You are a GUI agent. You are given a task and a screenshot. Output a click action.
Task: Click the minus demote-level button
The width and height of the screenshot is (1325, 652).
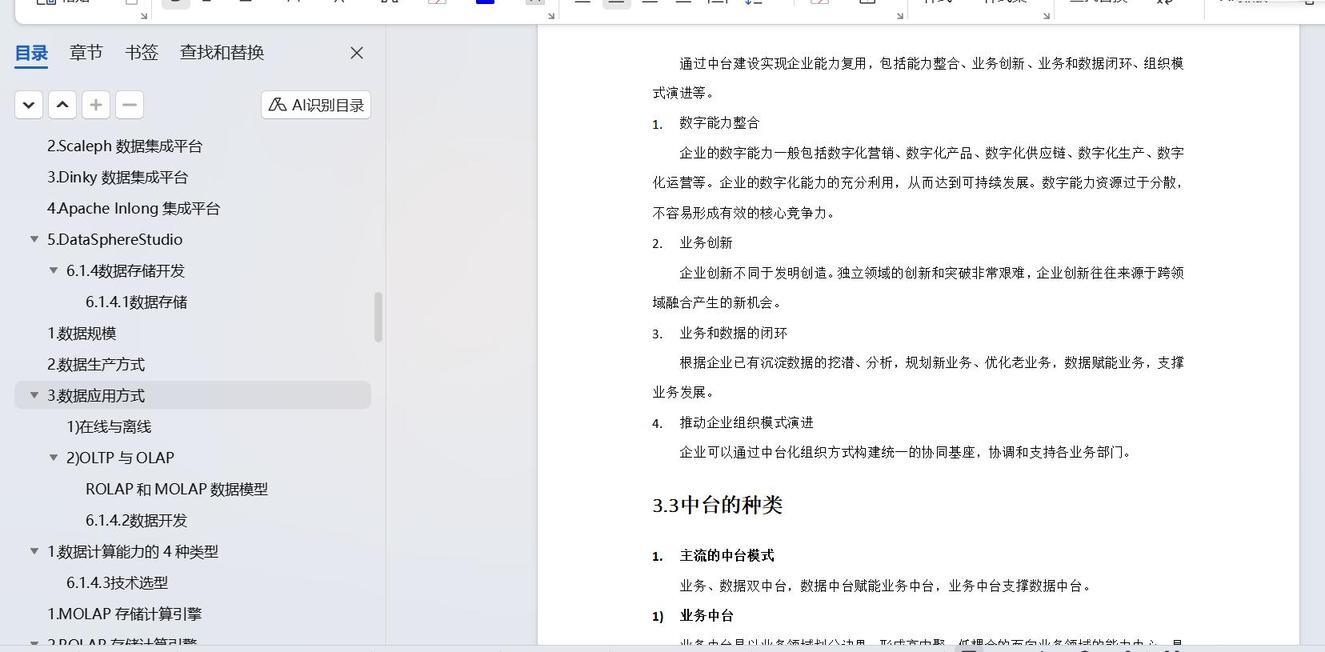click(x=129, y=104)
